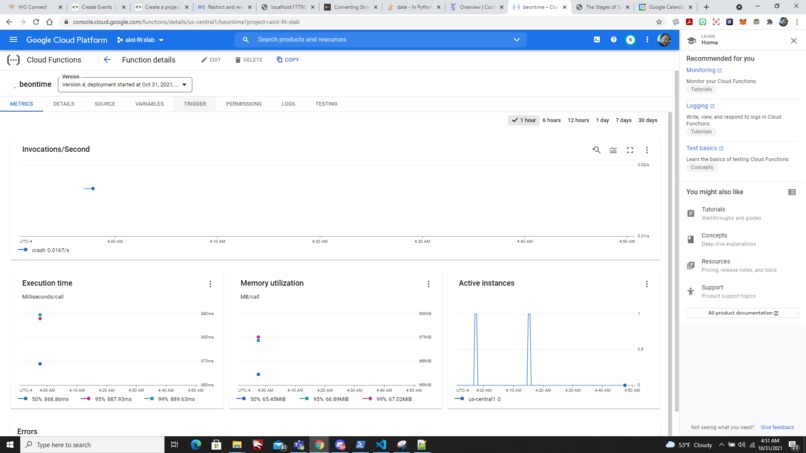Click the browser address bar URL

(x=186, y=22)
